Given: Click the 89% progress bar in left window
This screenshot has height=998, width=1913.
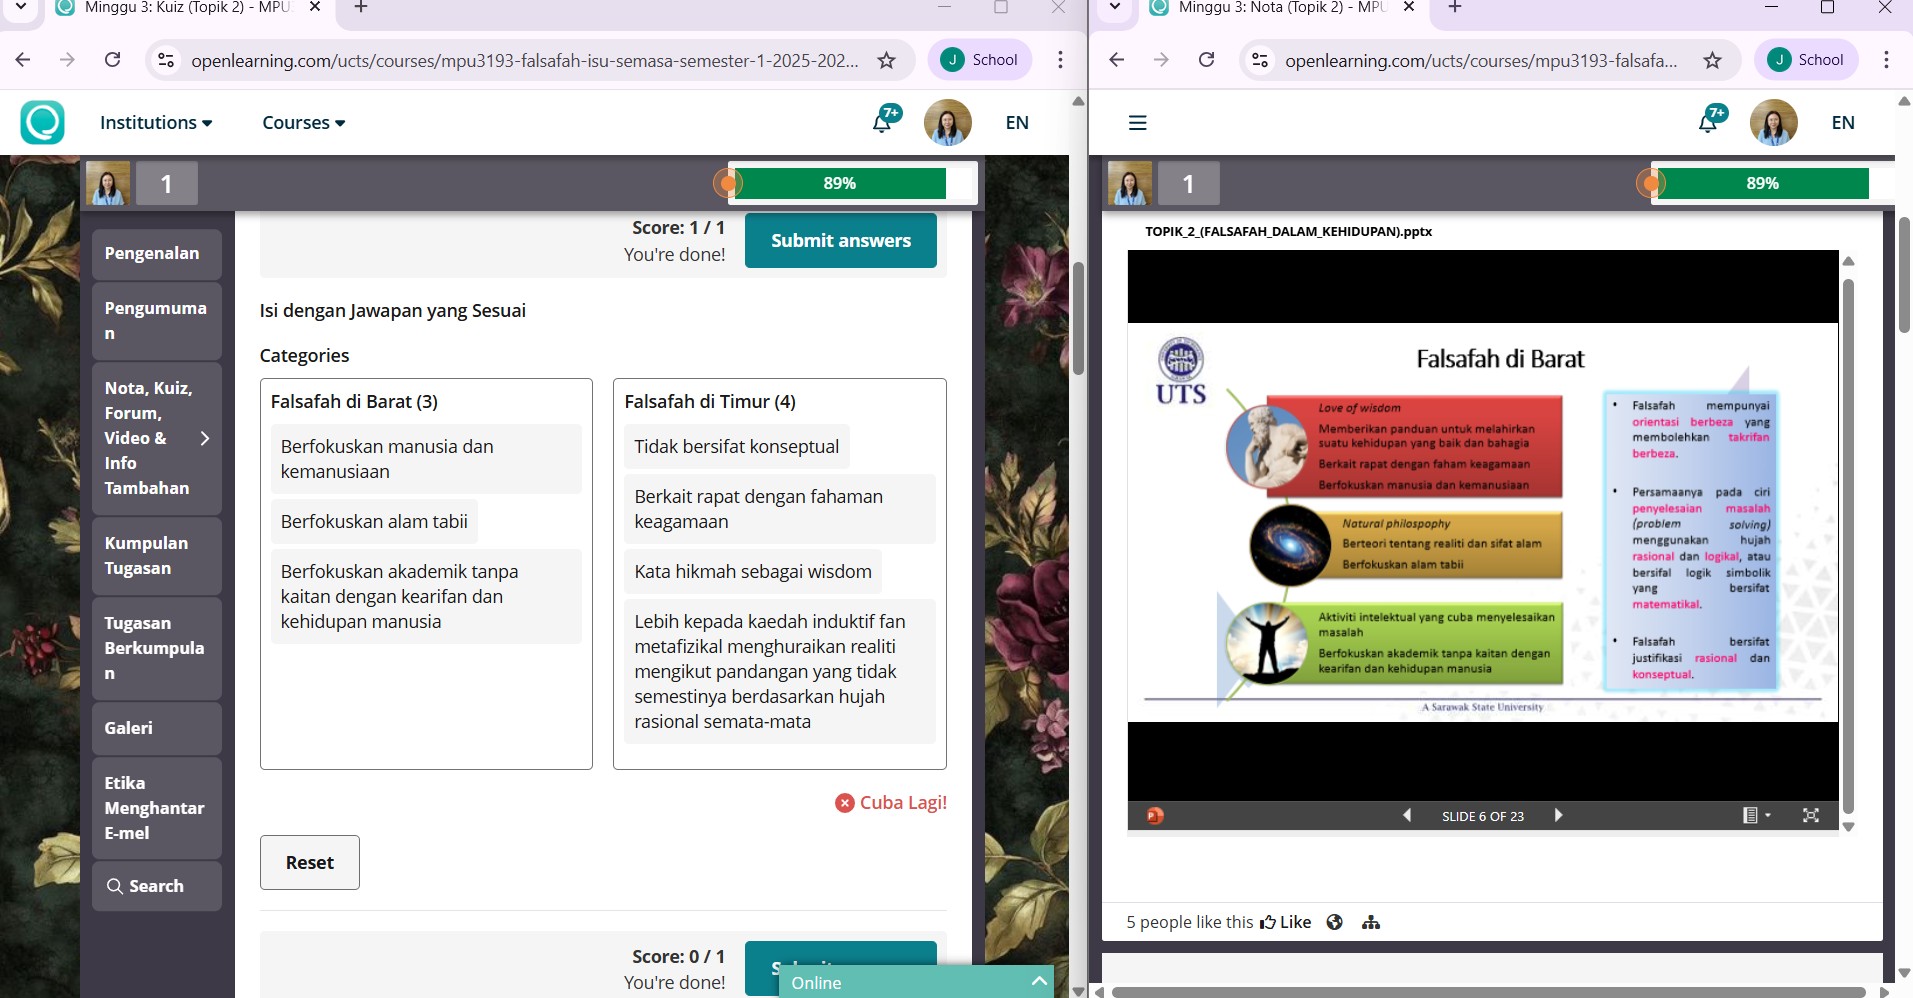Looking at the screenshot, I should [x=840, y=183].
